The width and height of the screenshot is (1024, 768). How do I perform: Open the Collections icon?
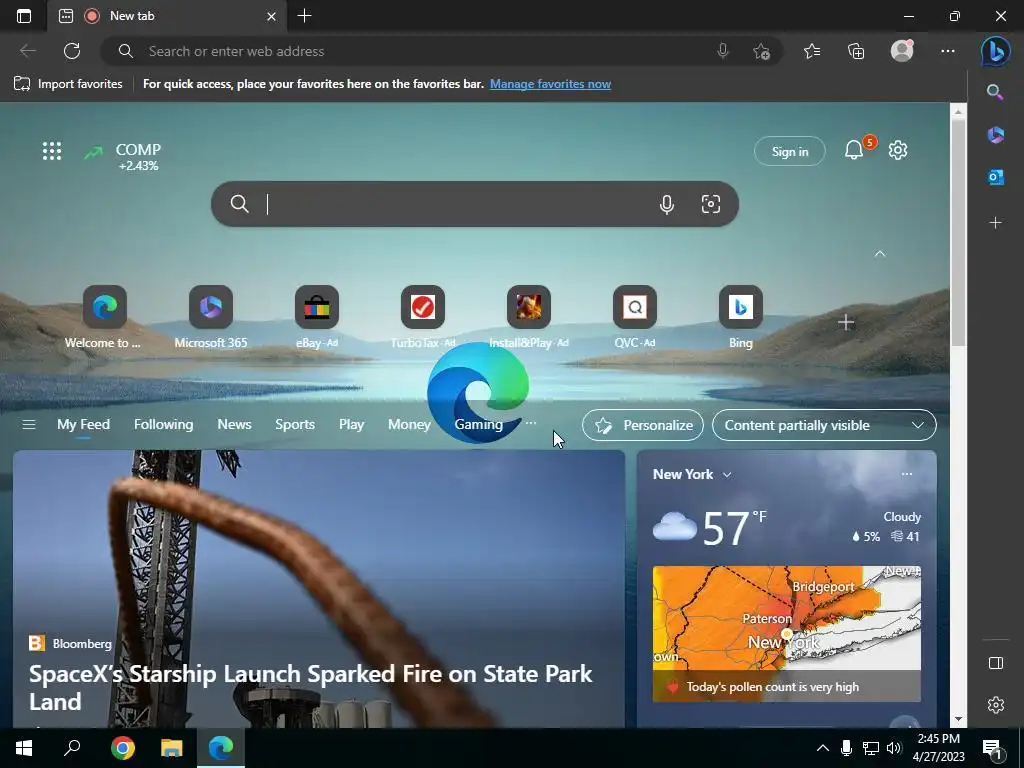(x=856, y=51)
